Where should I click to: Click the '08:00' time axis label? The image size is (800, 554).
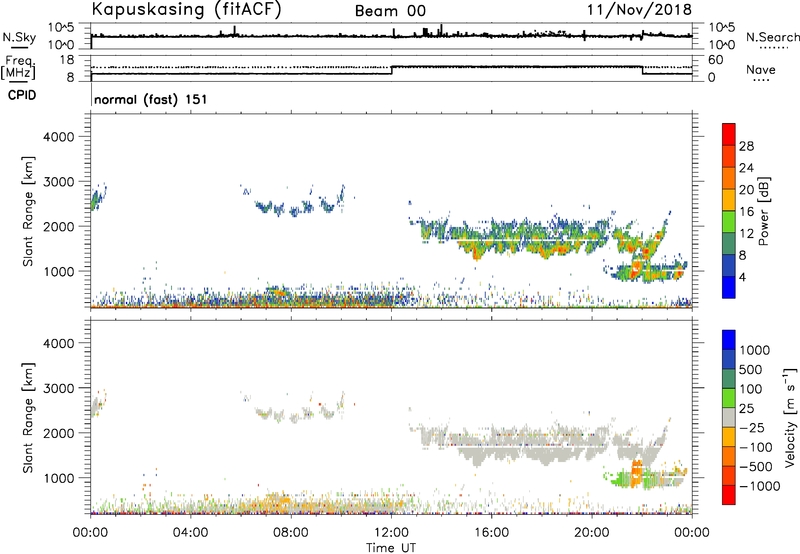click(x=291, y=533)
